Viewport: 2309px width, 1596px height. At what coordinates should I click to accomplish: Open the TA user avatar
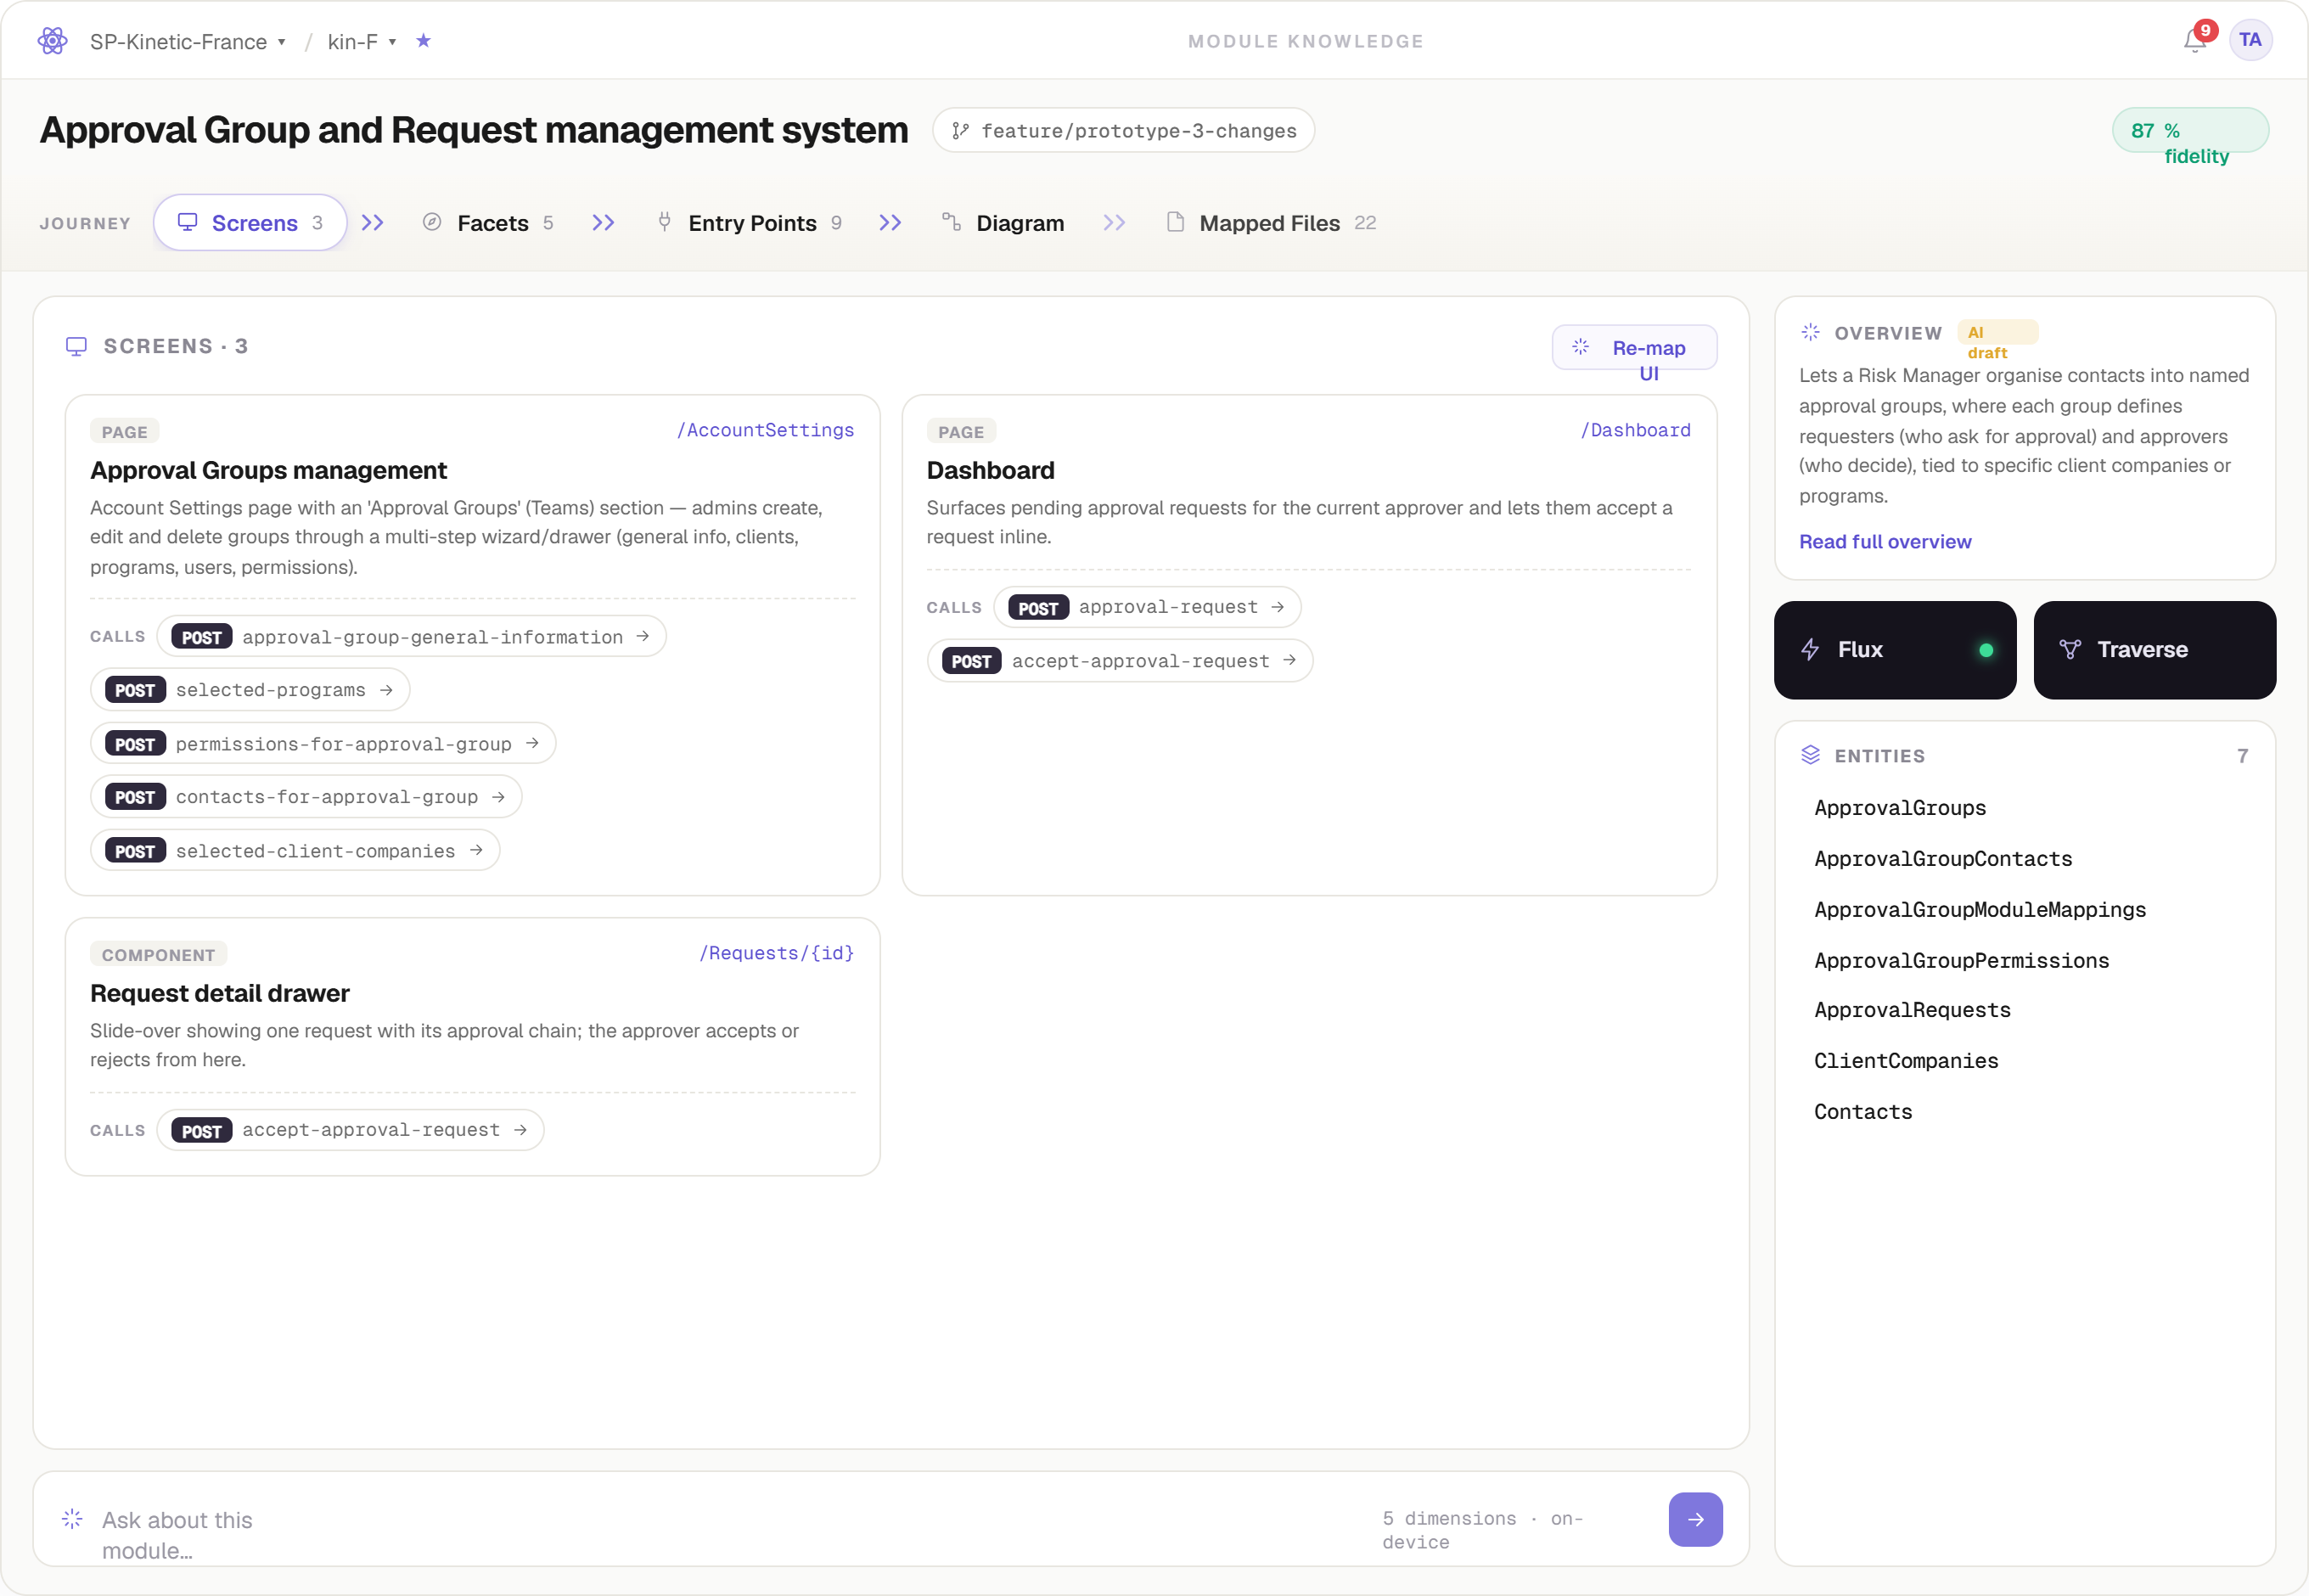(x=2250, y=40)
